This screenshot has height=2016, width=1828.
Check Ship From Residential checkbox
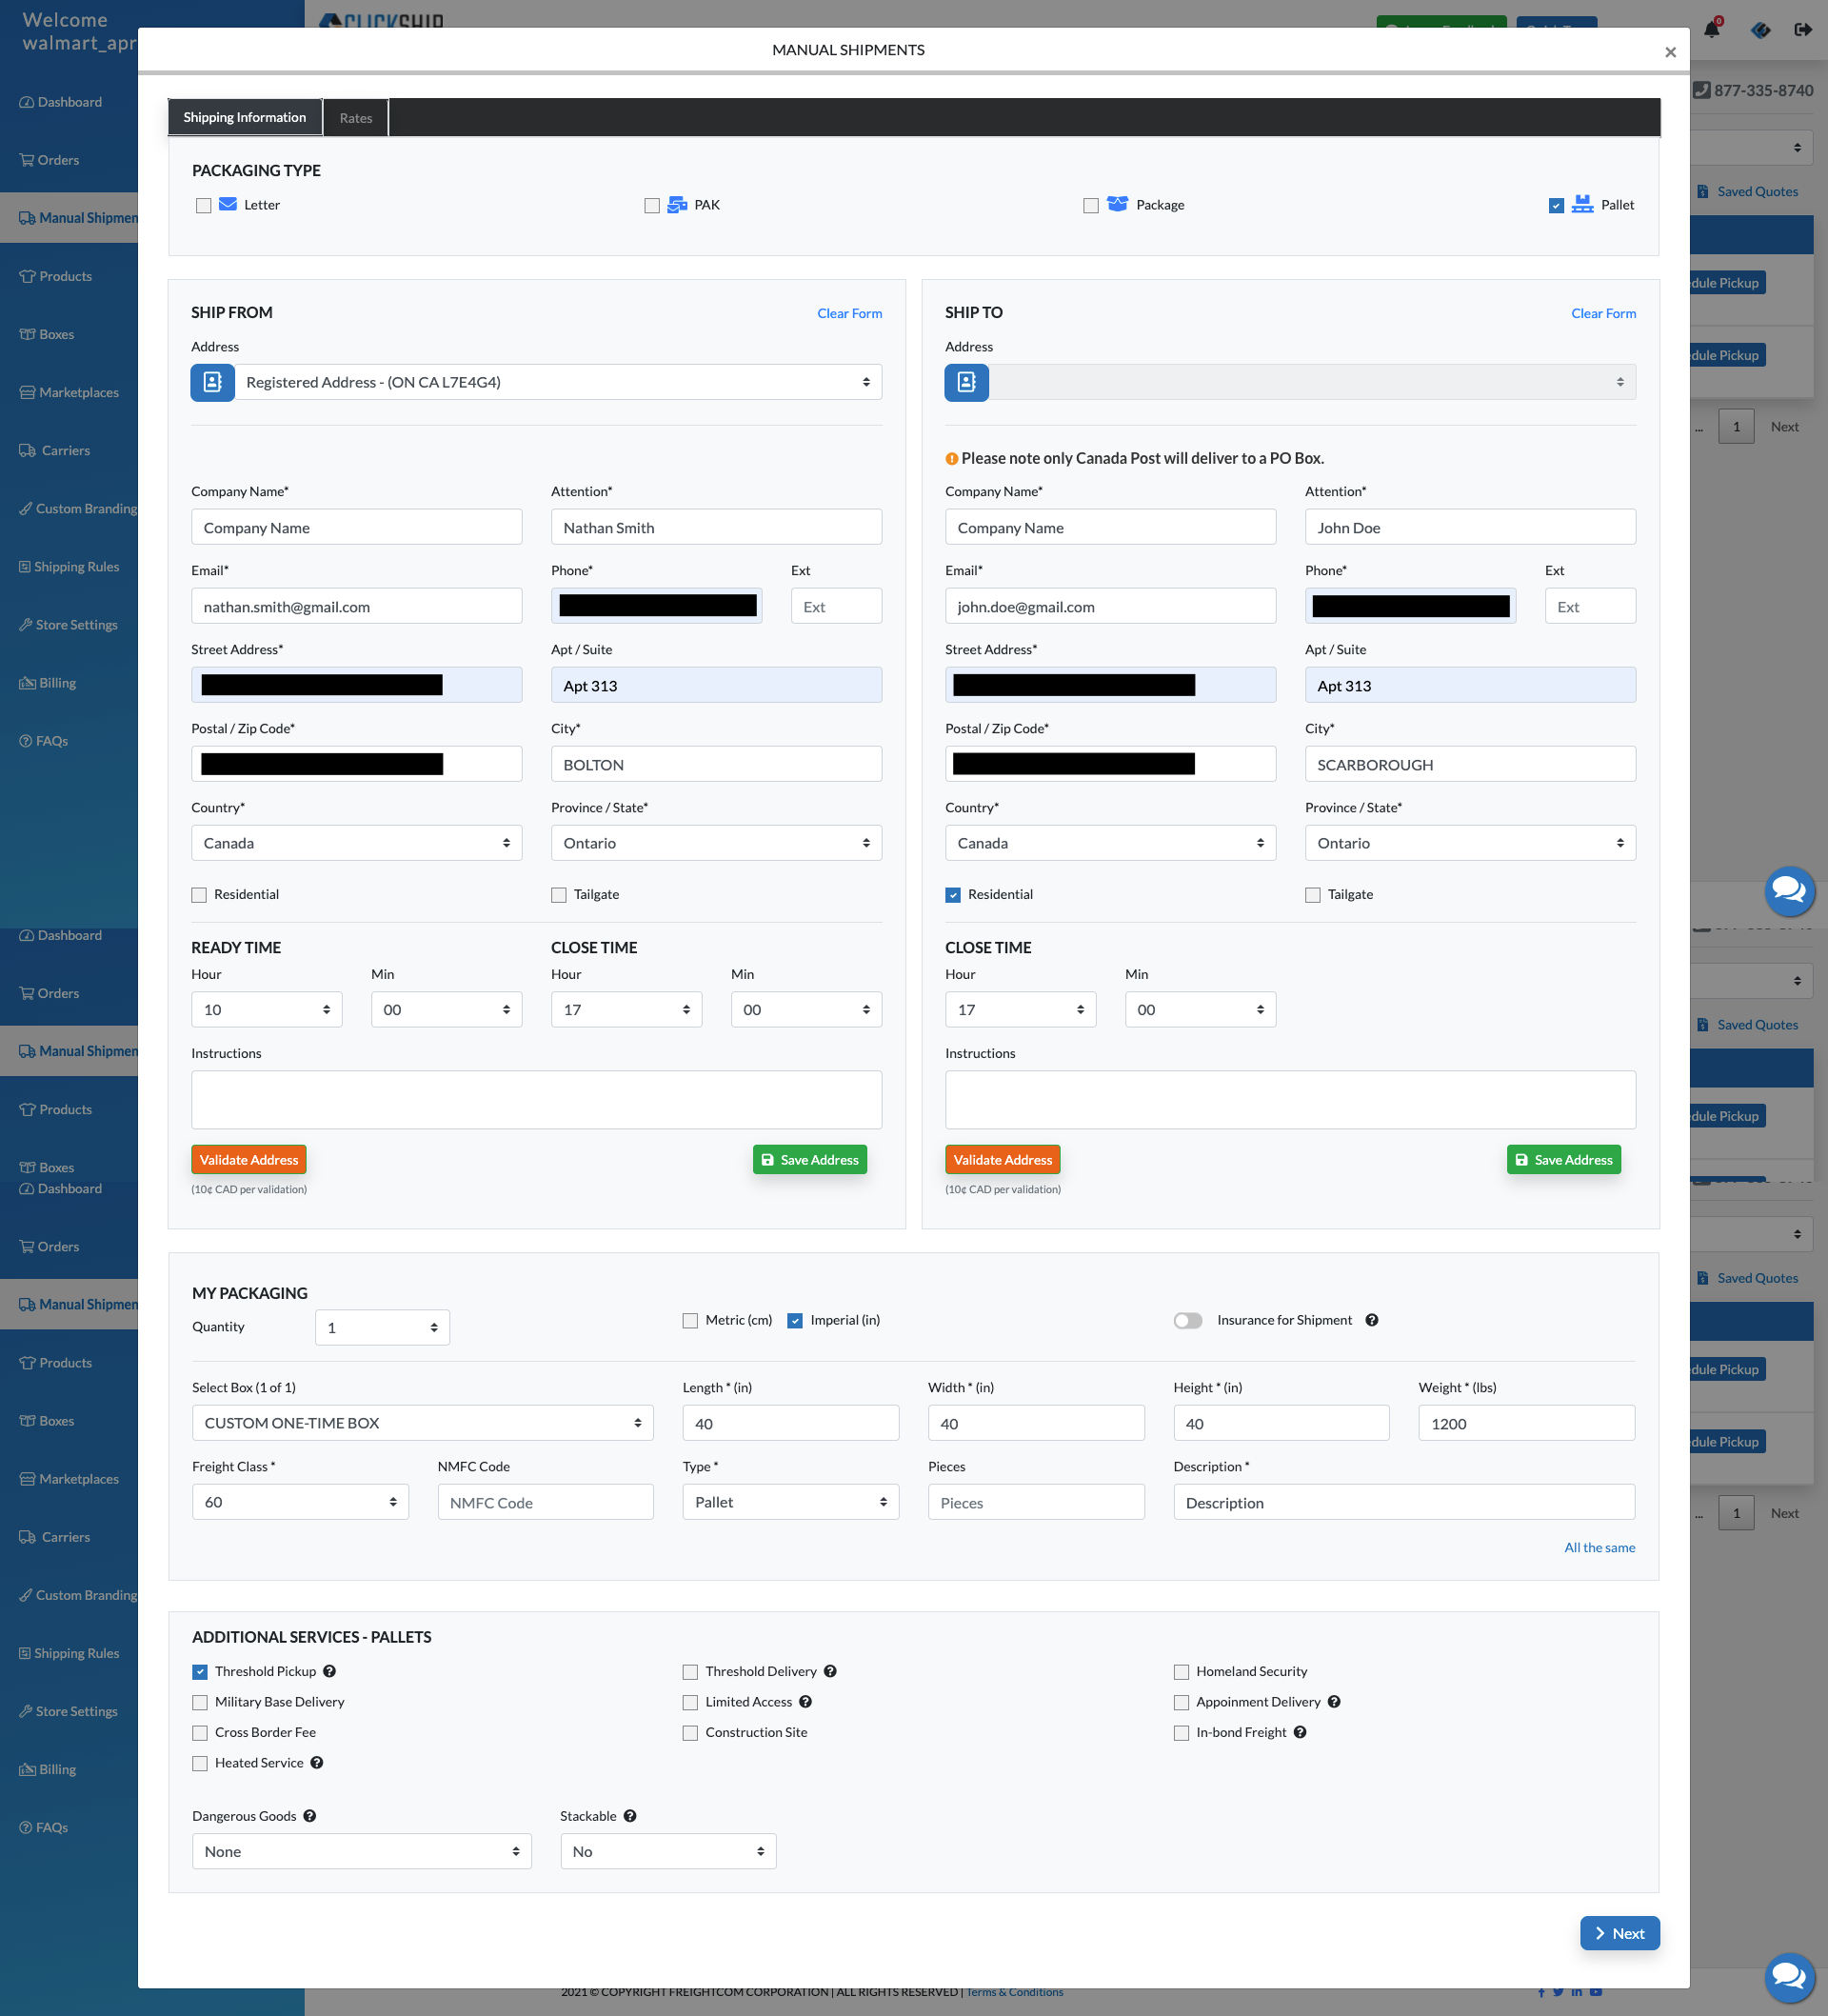tap(199, 895)
